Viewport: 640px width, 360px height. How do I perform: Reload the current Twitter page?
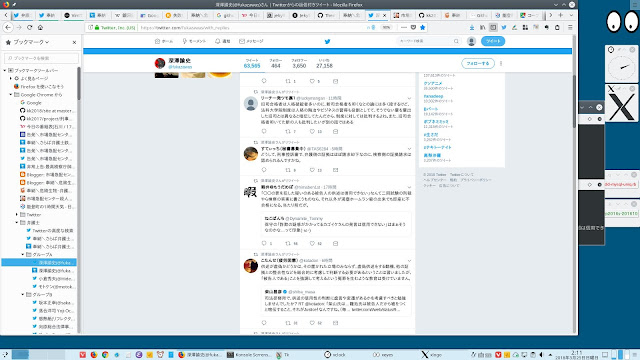pyautogui.click(x=29, y=27)
